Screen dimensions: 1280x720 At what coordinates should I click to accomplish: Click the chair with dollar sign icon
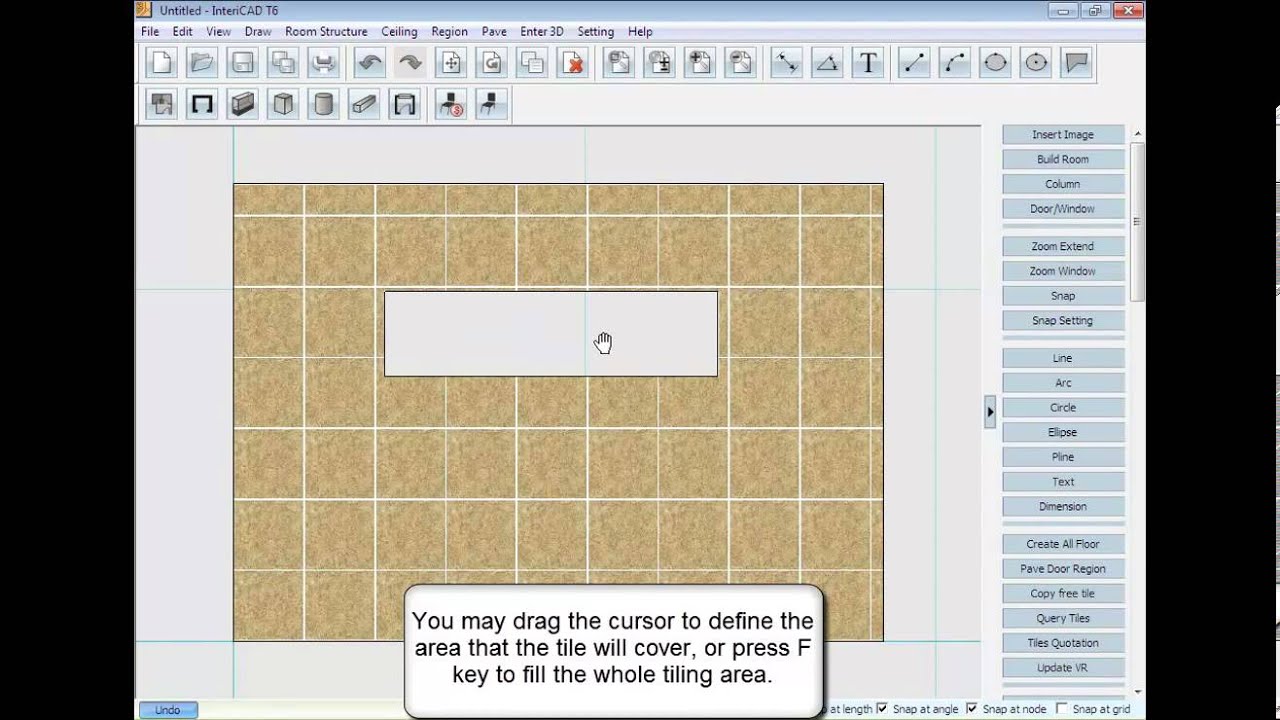(x=452, y=104)
